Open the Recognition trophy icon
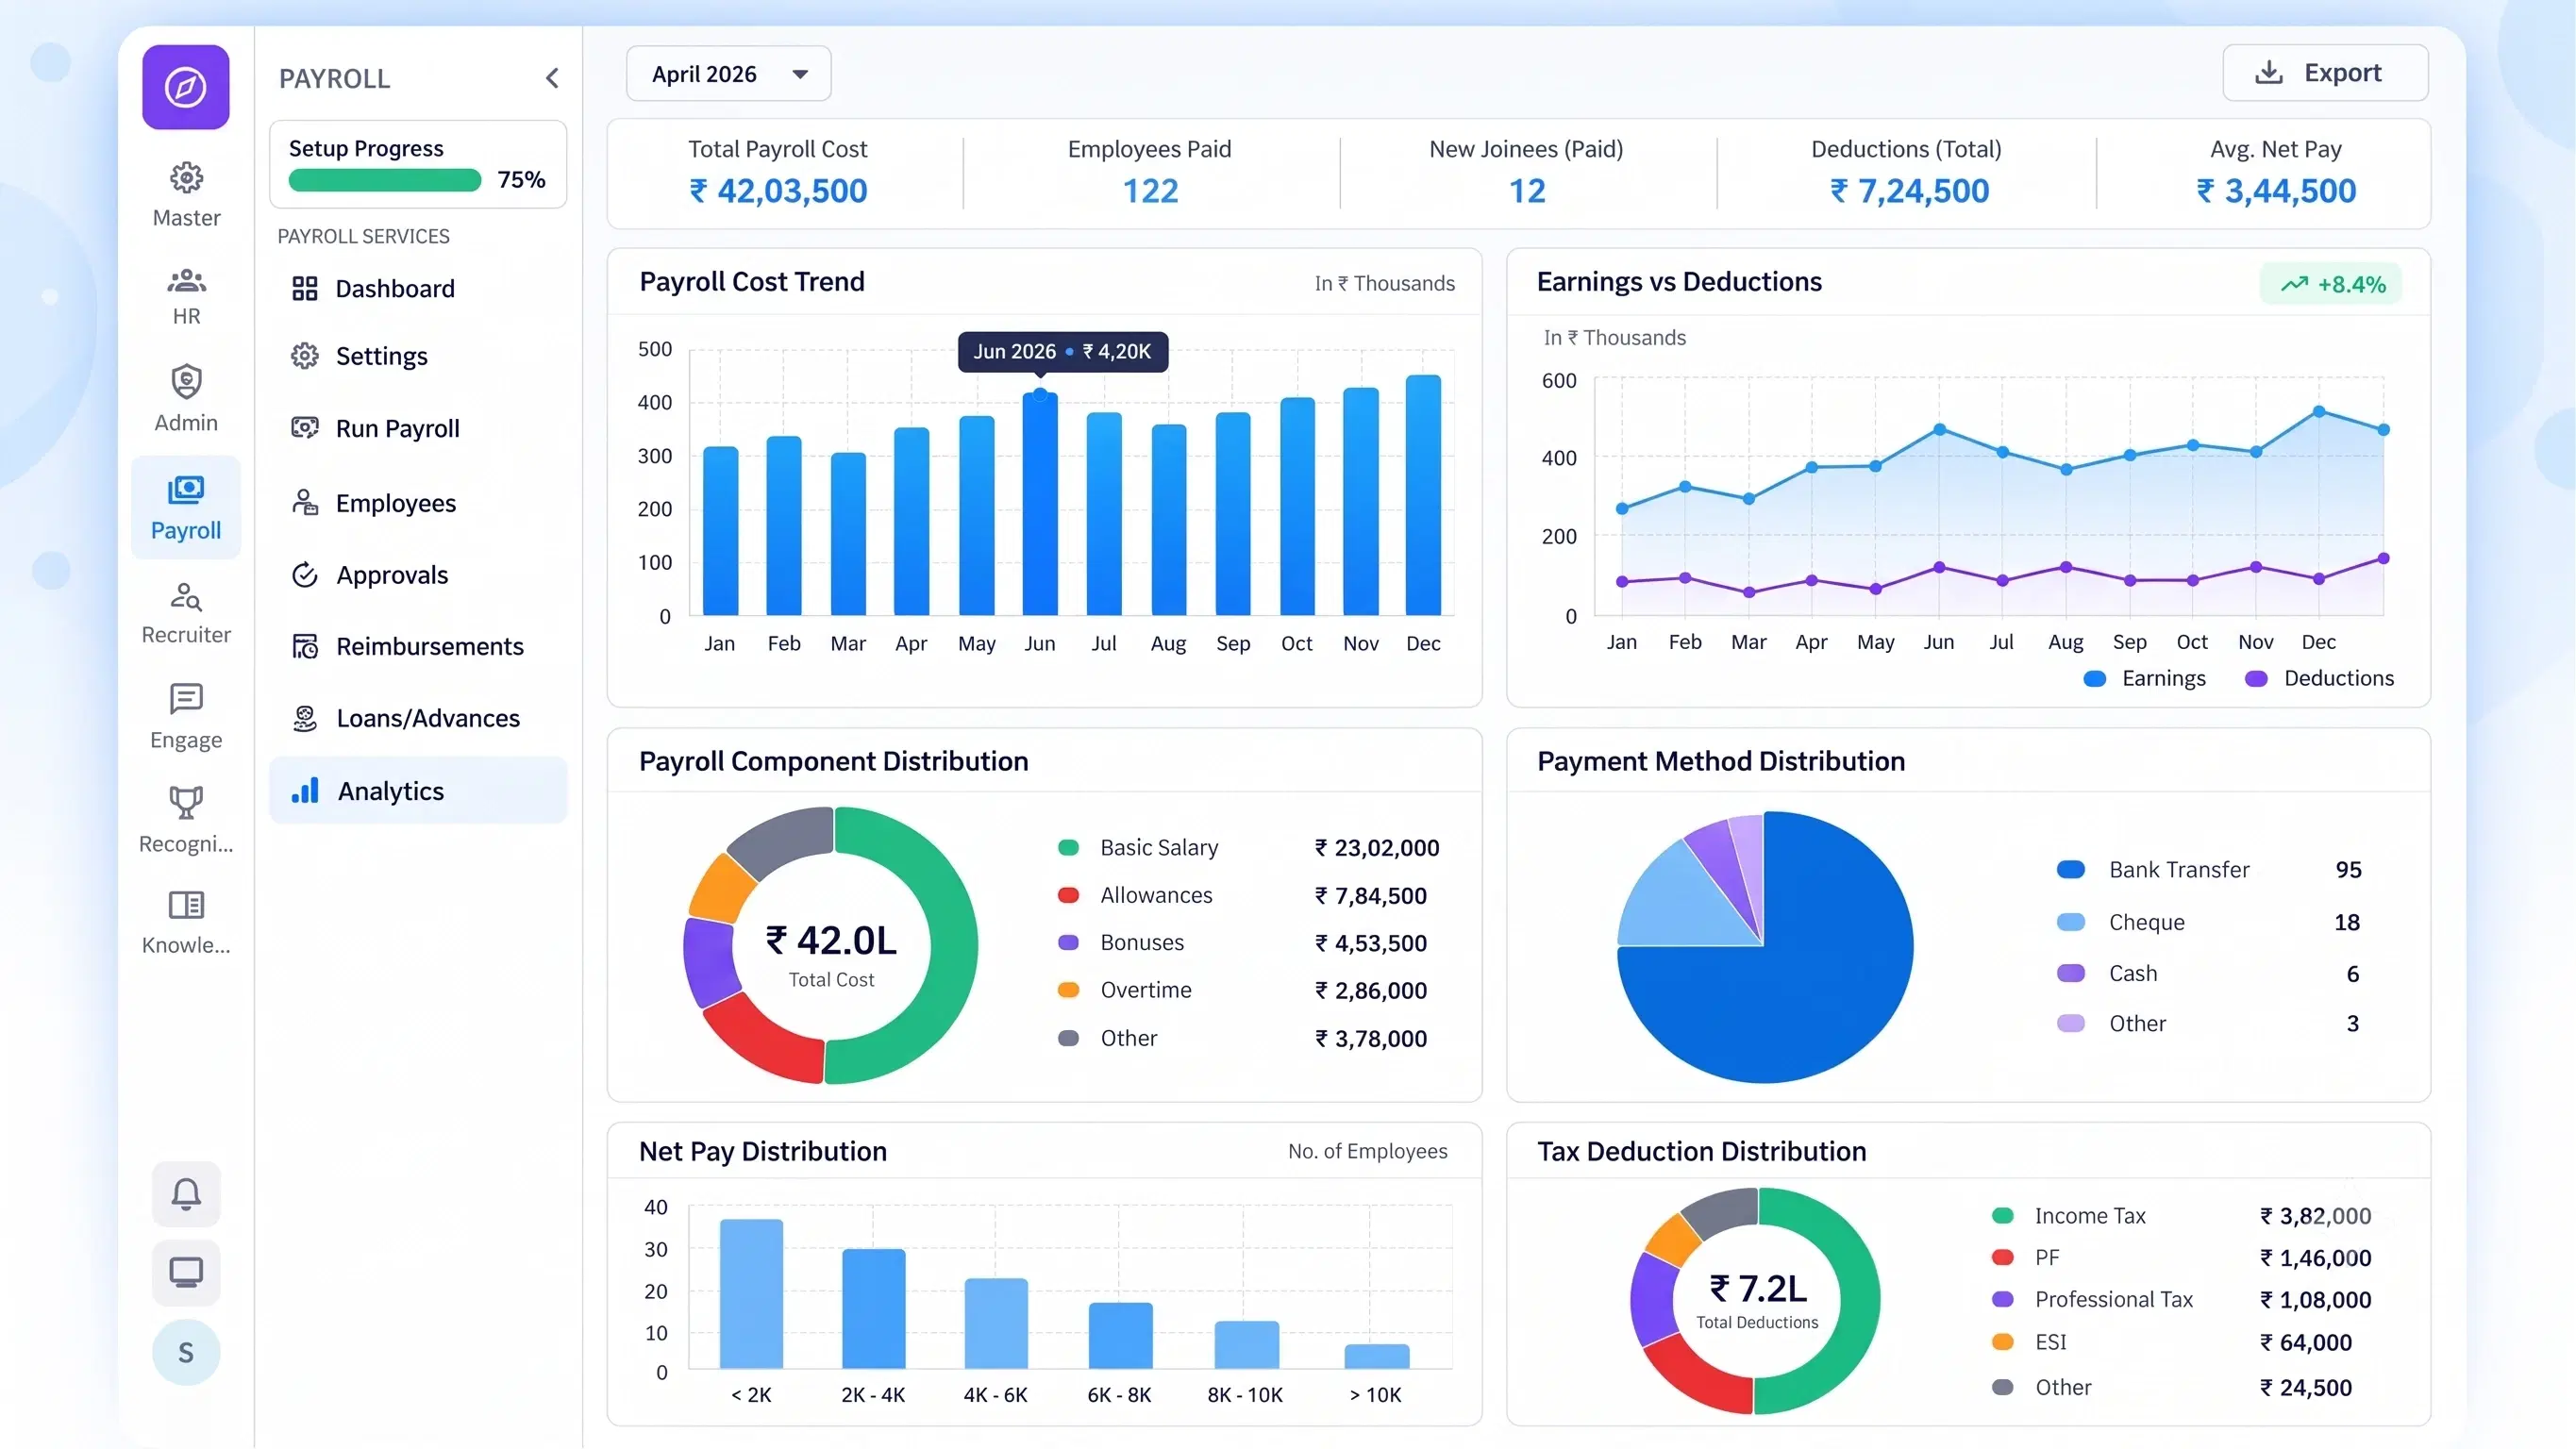Screen dimensions: 2576x1449 186,802
